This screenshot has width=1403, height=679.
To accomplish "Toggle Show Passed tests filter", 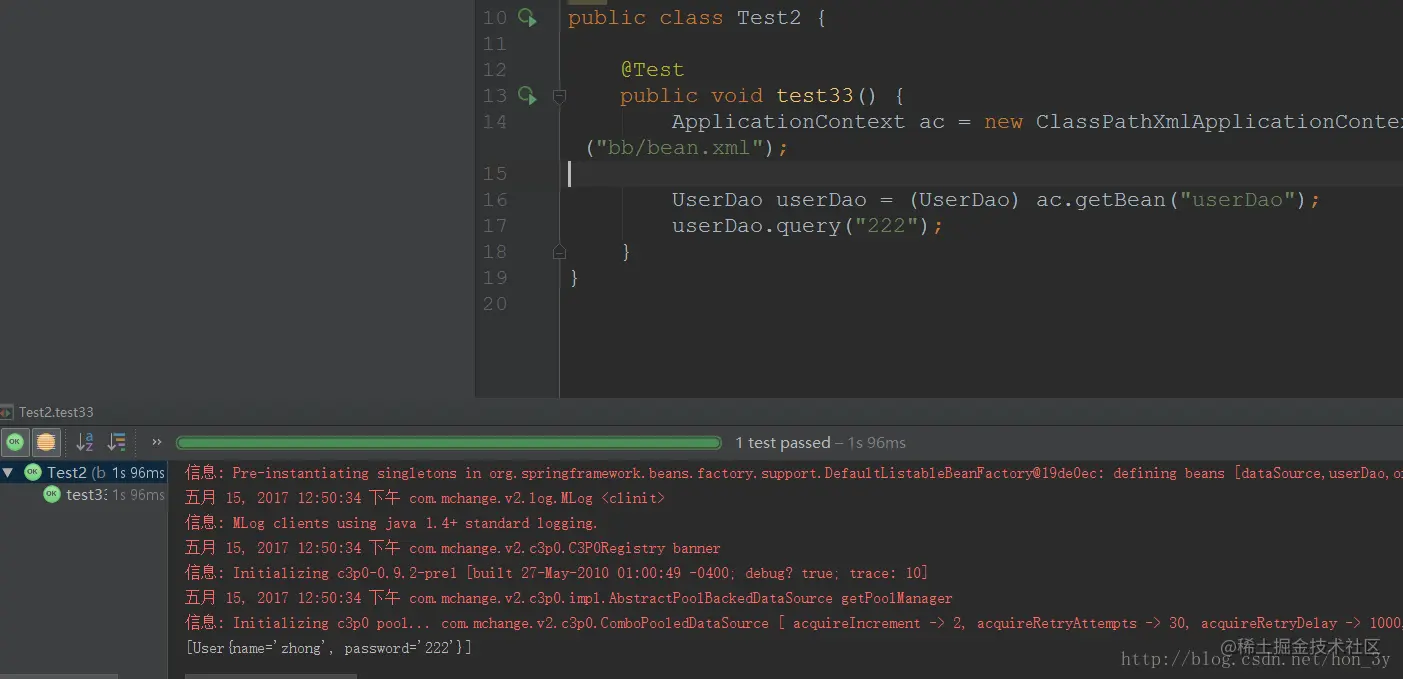I will tap(15, 442).
